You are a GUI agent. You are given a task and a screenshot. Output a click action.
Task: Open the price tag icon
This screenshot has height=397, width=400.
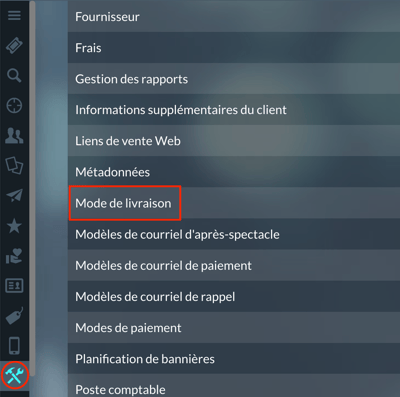pos(14,316)
